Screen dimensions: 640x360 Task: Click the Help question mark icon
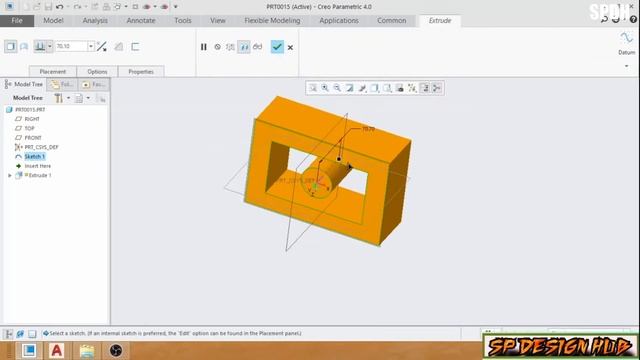(x=633, y=19)
